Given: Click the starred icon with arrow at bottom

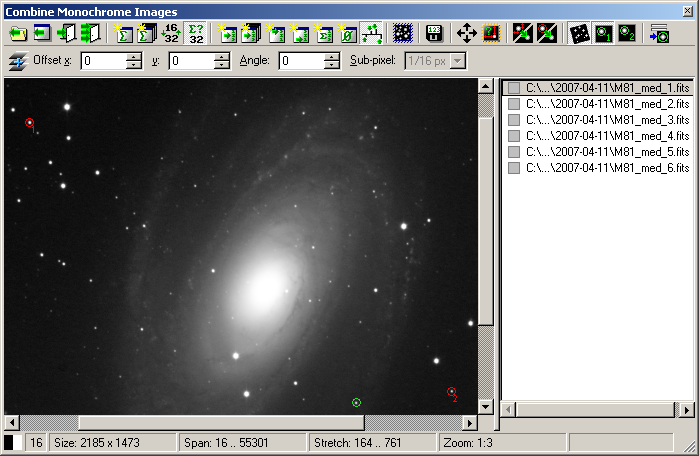Looking at the screenshot, I should [300, 33].
